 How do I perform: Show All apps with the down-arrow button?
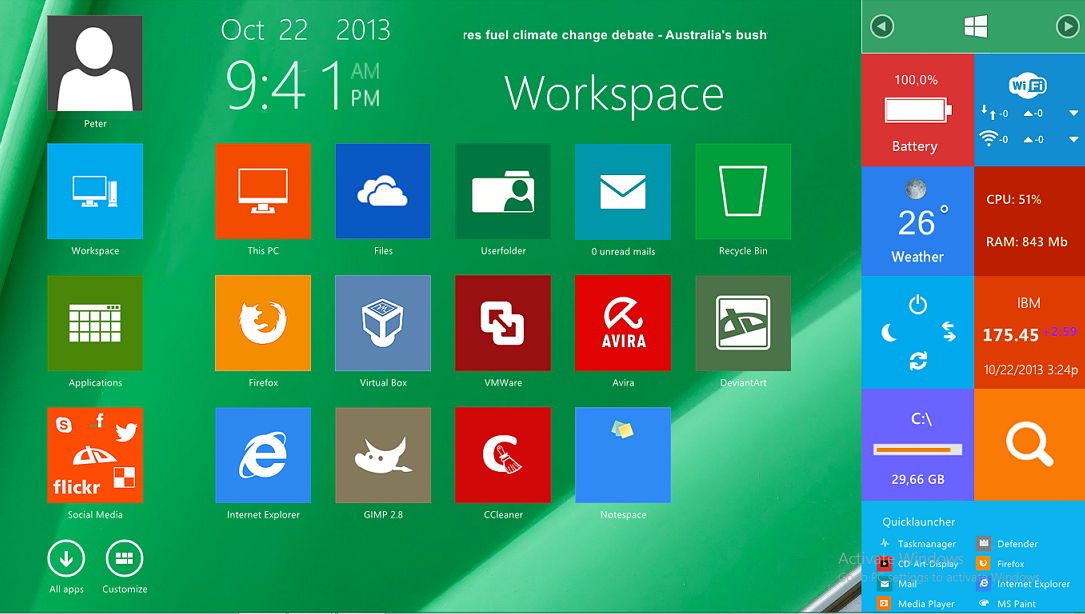pos(66,558)
